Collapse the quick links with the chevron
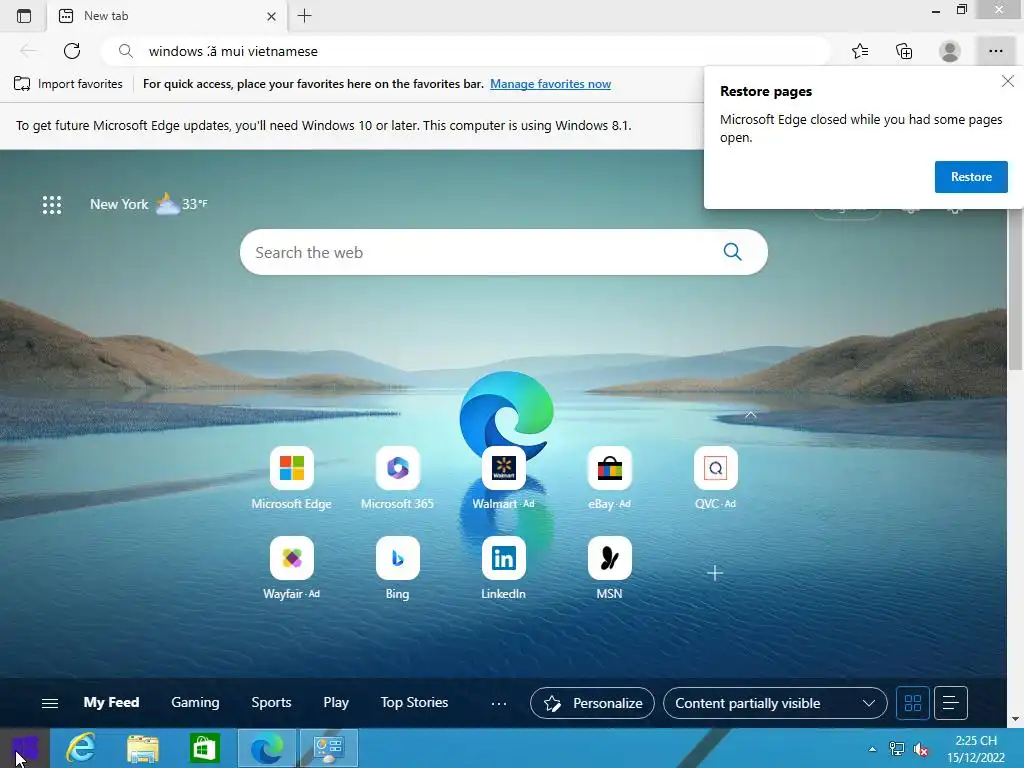Viewport: 1024px width, 768px height. (x=750, y=415)
